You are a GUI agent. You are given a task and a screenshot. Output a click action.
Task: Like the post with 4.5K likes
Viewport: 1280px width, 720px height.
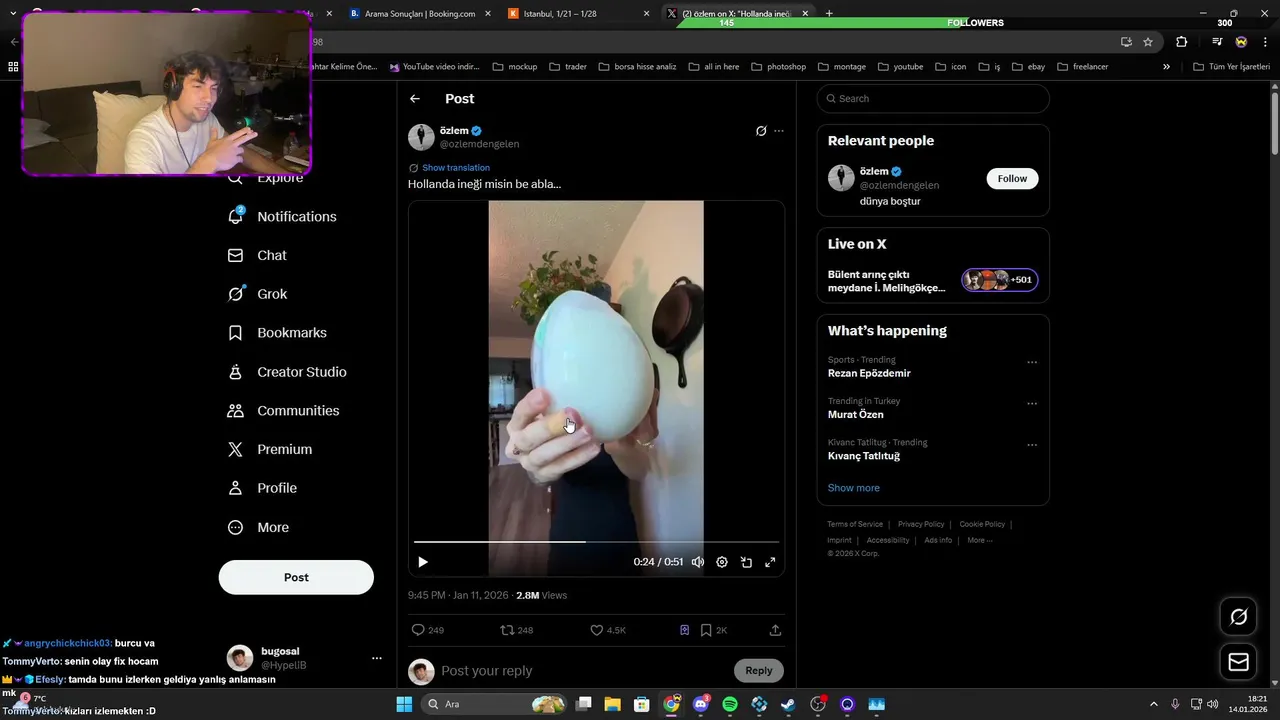608,630
